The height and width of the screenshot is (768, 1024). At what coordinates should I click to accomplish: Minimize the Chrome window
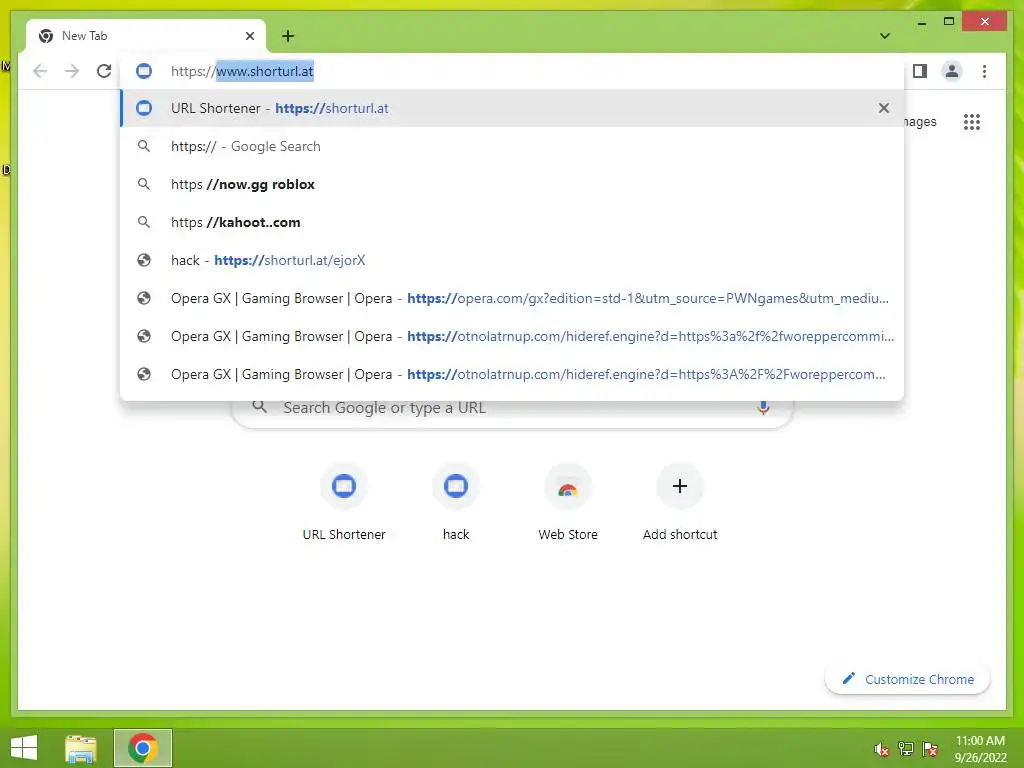click(921, 22)
